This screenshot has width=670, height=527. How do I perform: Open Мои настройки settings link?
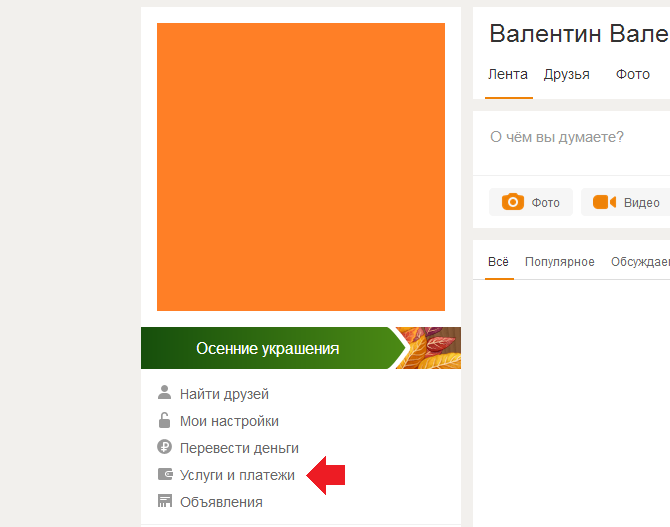click(x=229, y=421)
